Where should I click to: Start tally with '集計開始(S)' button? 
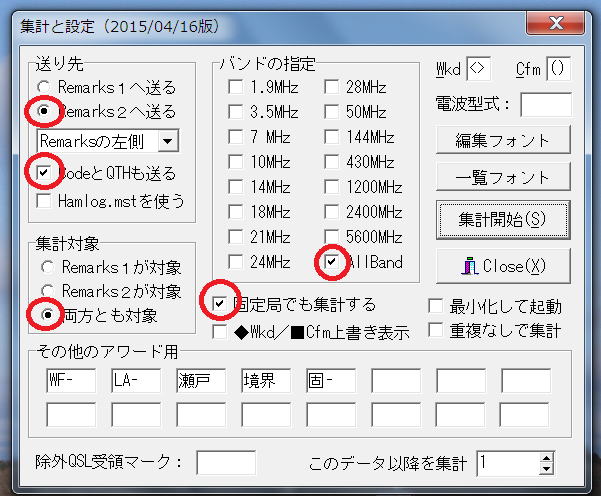[503, 216]
